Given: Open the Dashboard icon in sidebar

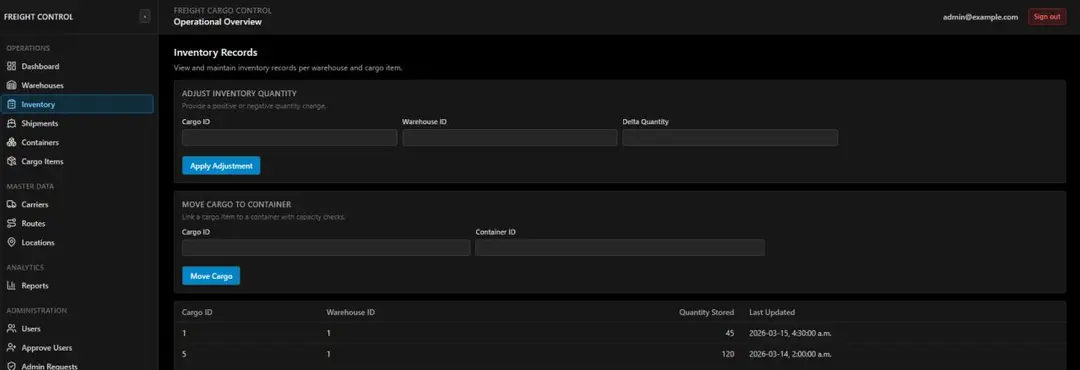Looking at the screenshot, I should [11, 67].
